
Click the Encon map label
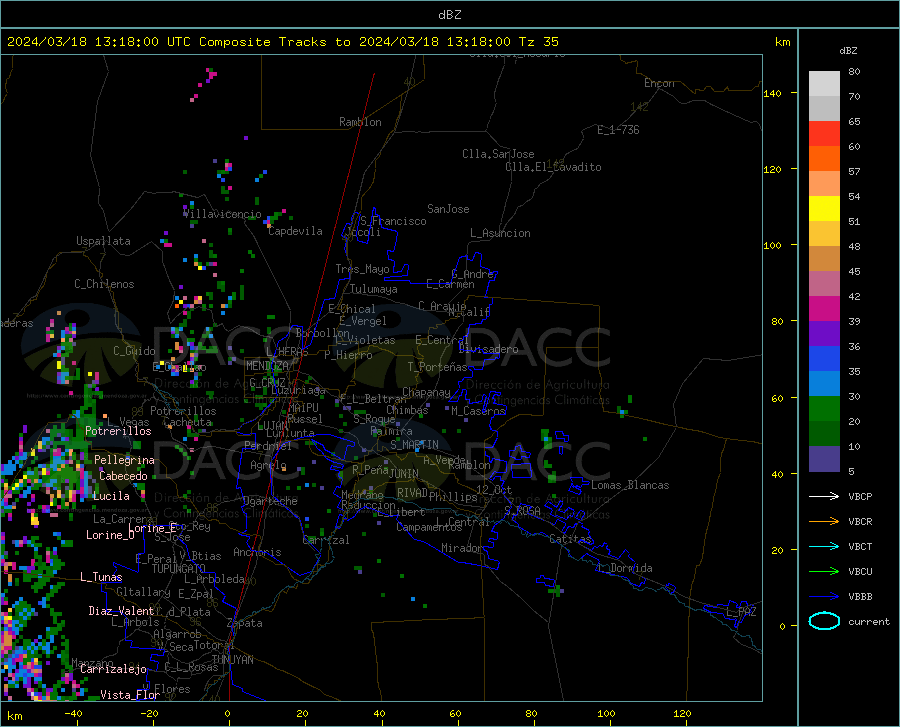[659, 83]
